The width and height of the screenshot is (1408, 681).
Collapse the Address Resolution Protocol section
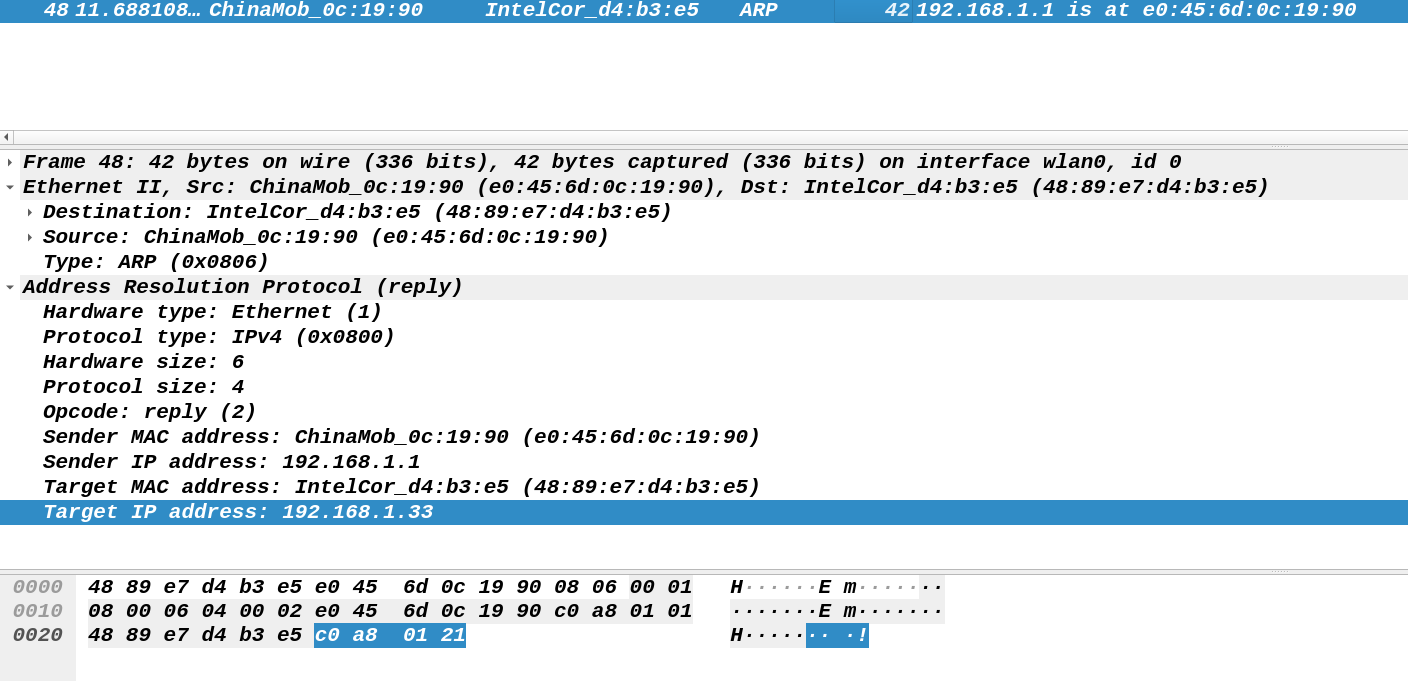[x=9, y=286]
